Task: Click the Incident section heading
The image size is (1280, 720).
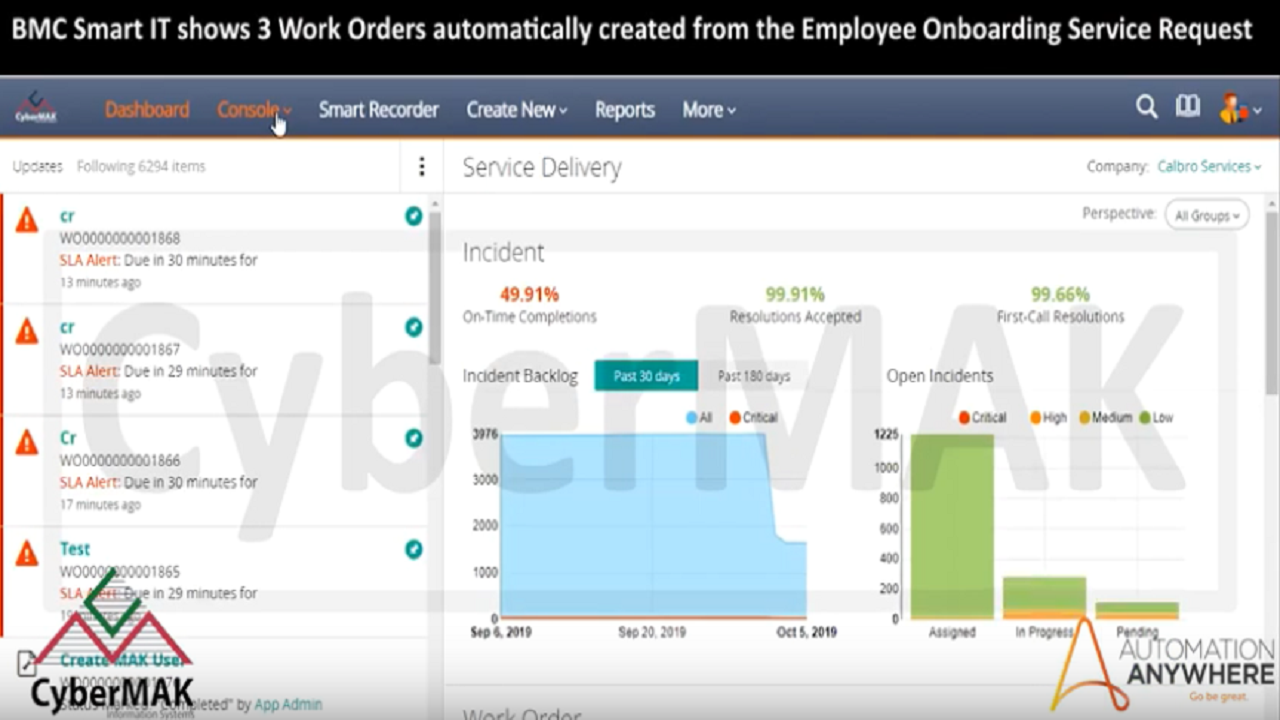Action: (x=503, y=252)
